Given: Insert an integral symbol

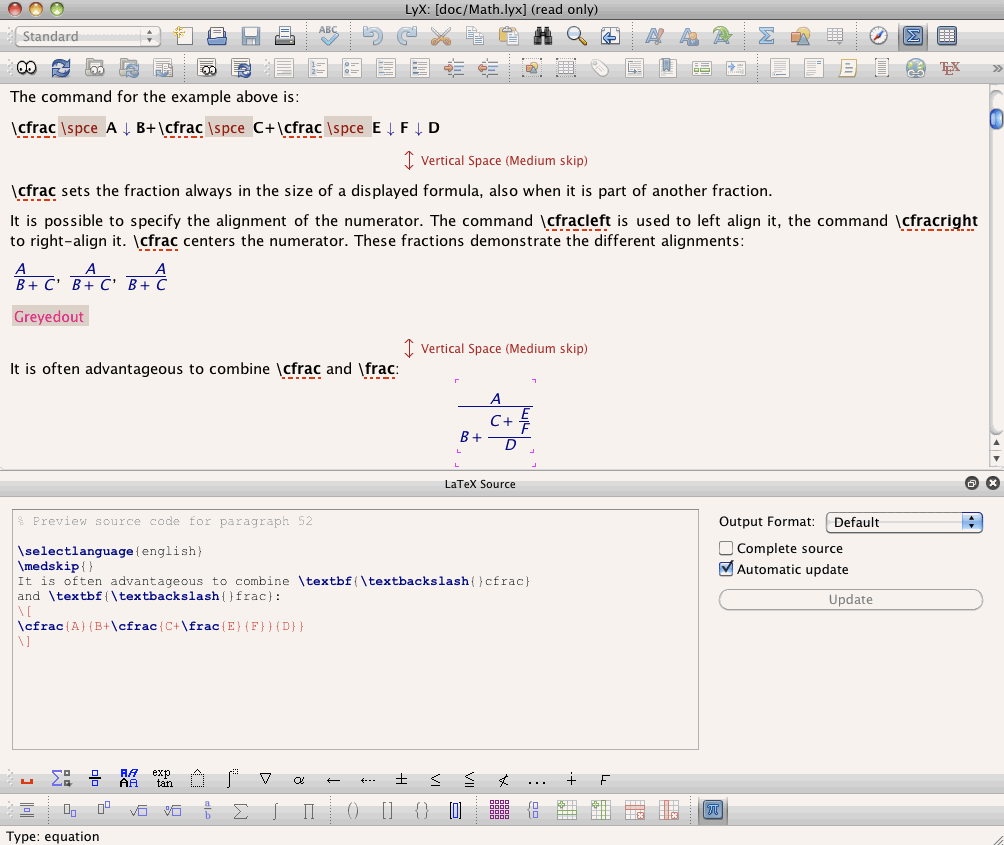Looking at the screenshot, I should click(275, 810).
